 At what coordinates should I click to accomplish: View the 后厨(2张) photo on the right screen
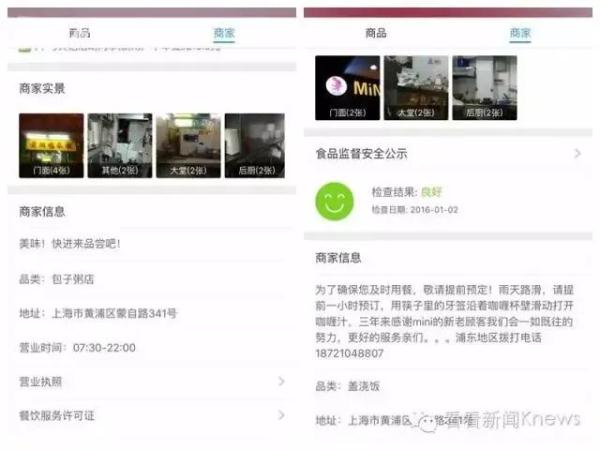(x=484, y=87)
